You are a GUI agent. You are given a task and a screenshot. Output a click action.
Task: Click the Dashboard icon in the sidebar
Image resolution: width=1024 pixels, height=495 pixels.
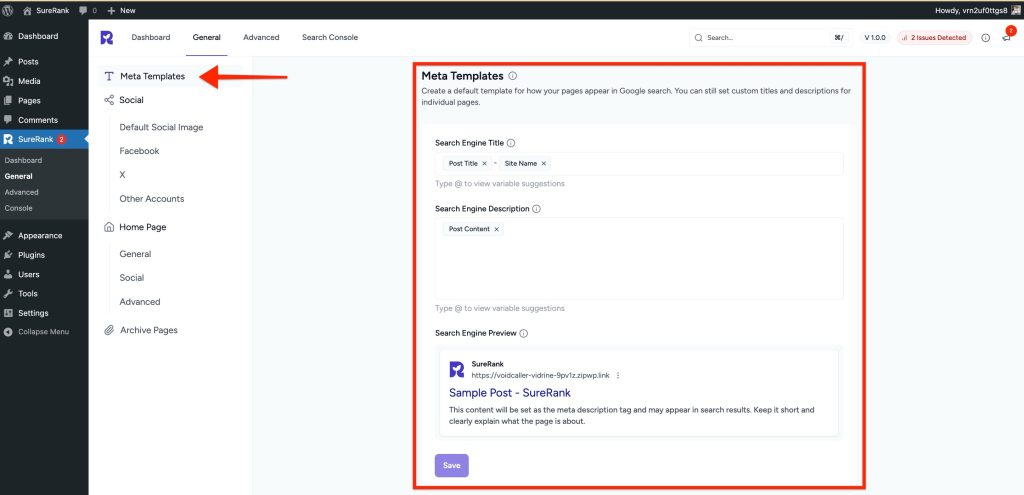point(8,37)
